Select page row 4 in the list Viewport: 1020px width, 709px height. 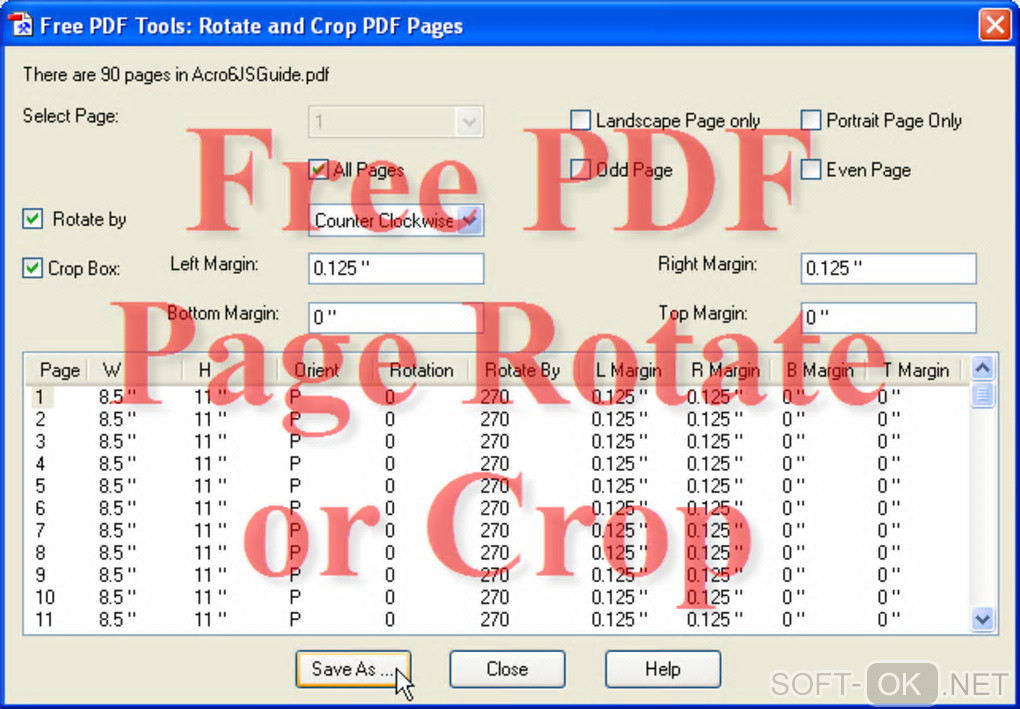[x=498, y=463]
